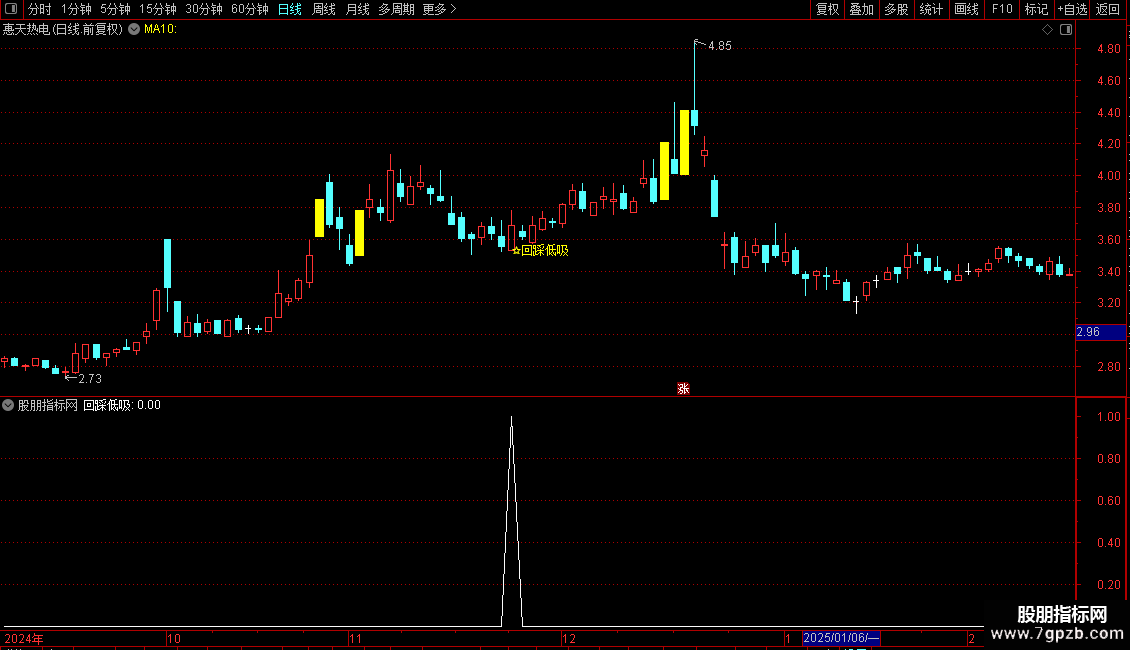Click the 2024年 label on time axis
Viewport: 1130px width, 650px height.
24,638
